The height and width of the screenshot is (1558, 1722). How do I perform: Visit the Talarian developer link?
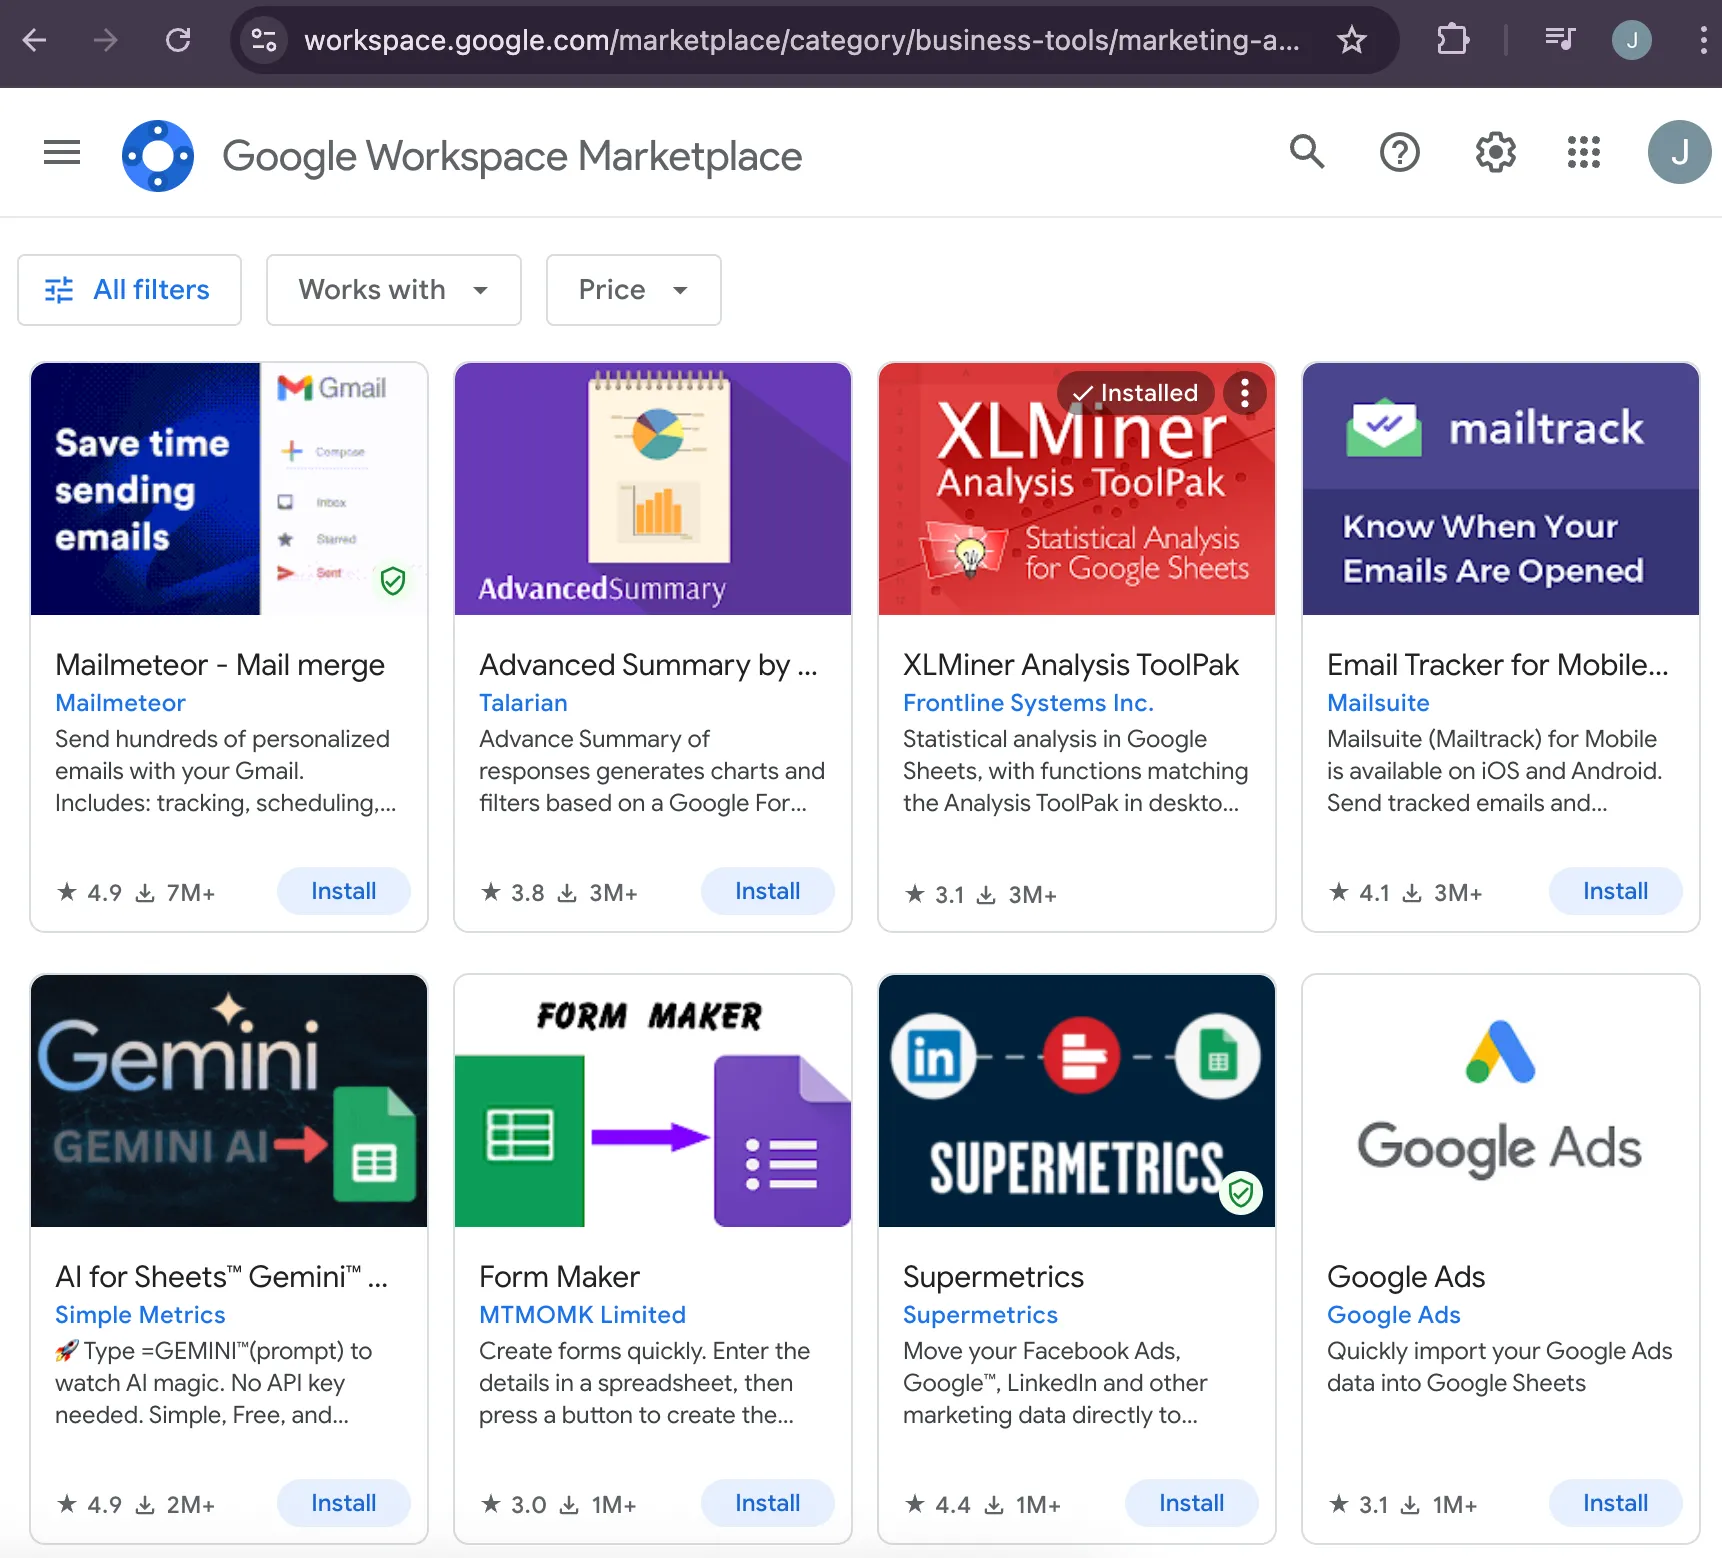coord(523,703)
